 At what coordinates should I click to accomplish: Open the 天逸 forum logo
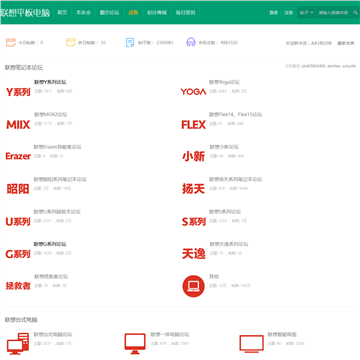[193, 254]
